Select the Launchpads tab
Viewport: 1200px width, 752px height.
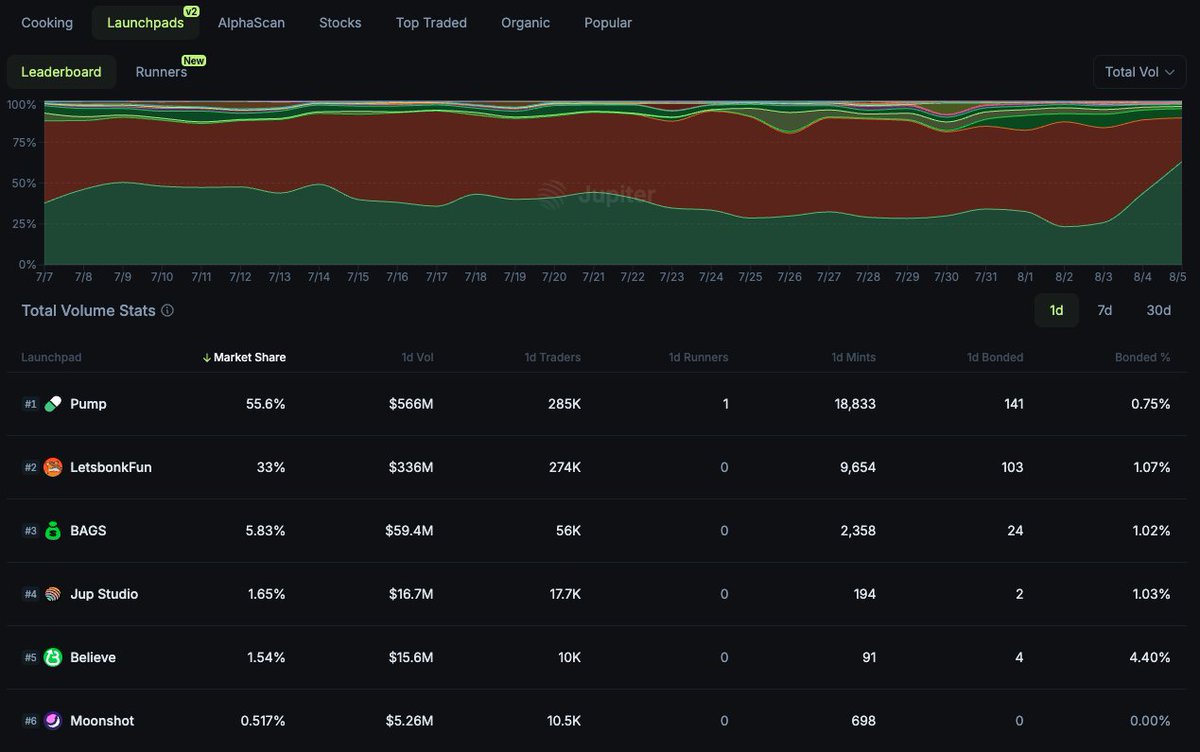tap(145, 22)
